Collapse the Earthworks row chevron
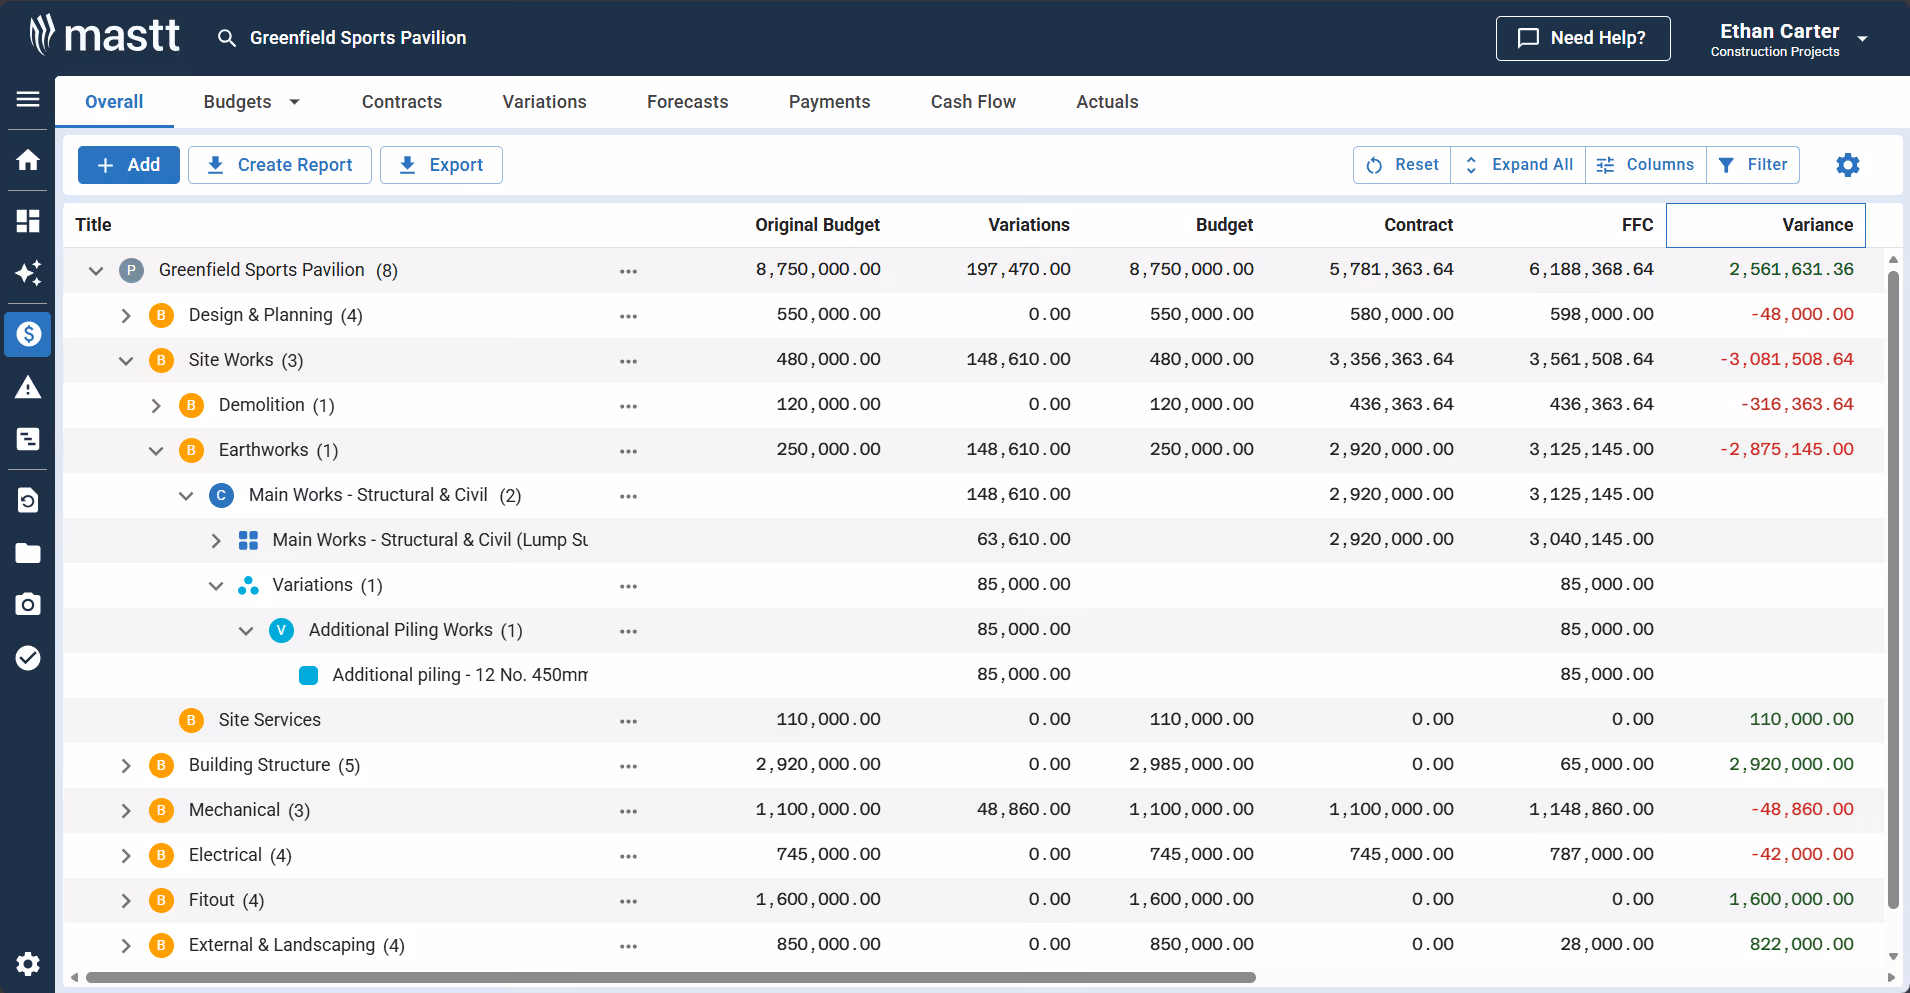The height and width of the screenshot is (993, 1910). (x=156, y=450)
